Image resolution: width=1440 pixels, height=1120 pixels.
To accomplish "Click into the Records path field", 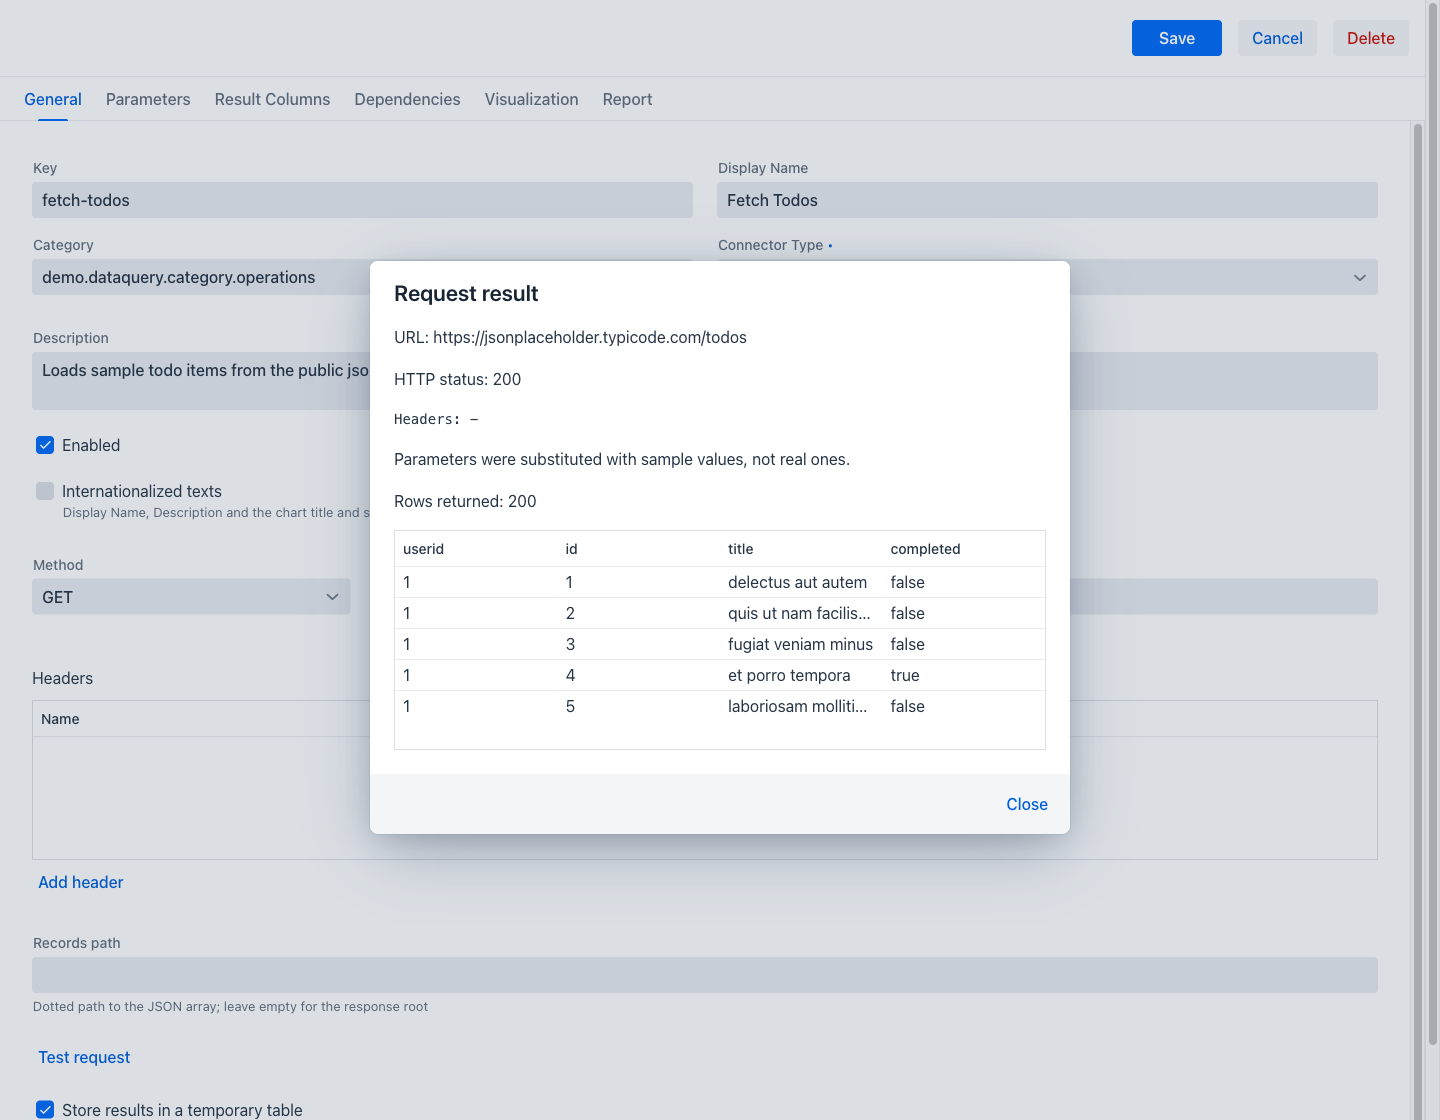I will tap(705, 975).
